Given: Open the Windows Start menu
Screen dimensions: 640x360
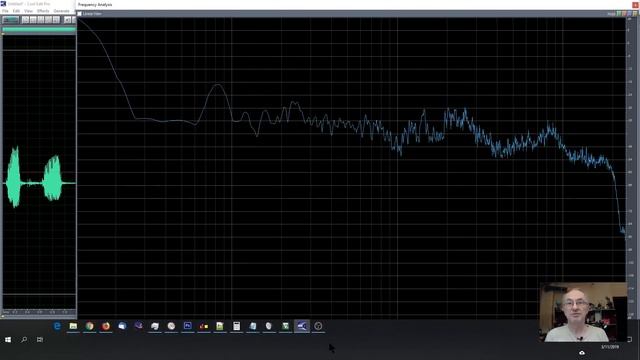Looking at the screenshot, I should click(x=8, y=340).
